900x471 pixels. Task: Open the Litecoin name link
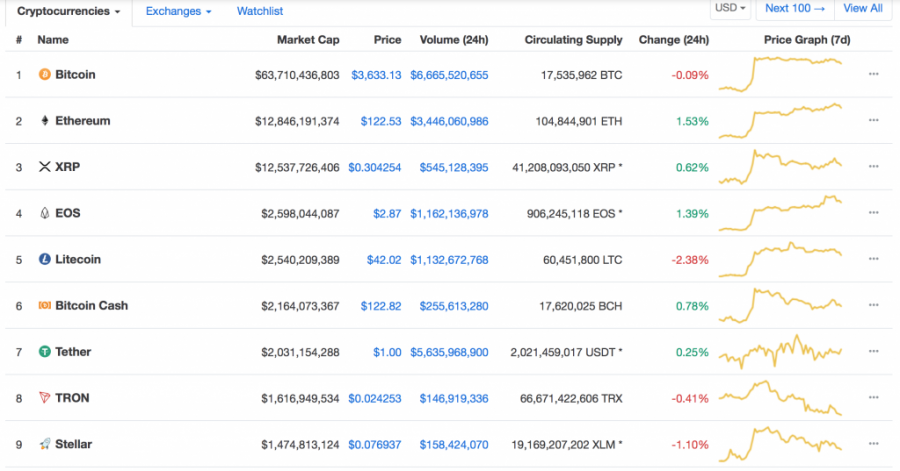pyautogui.click(x=78, y=259)
